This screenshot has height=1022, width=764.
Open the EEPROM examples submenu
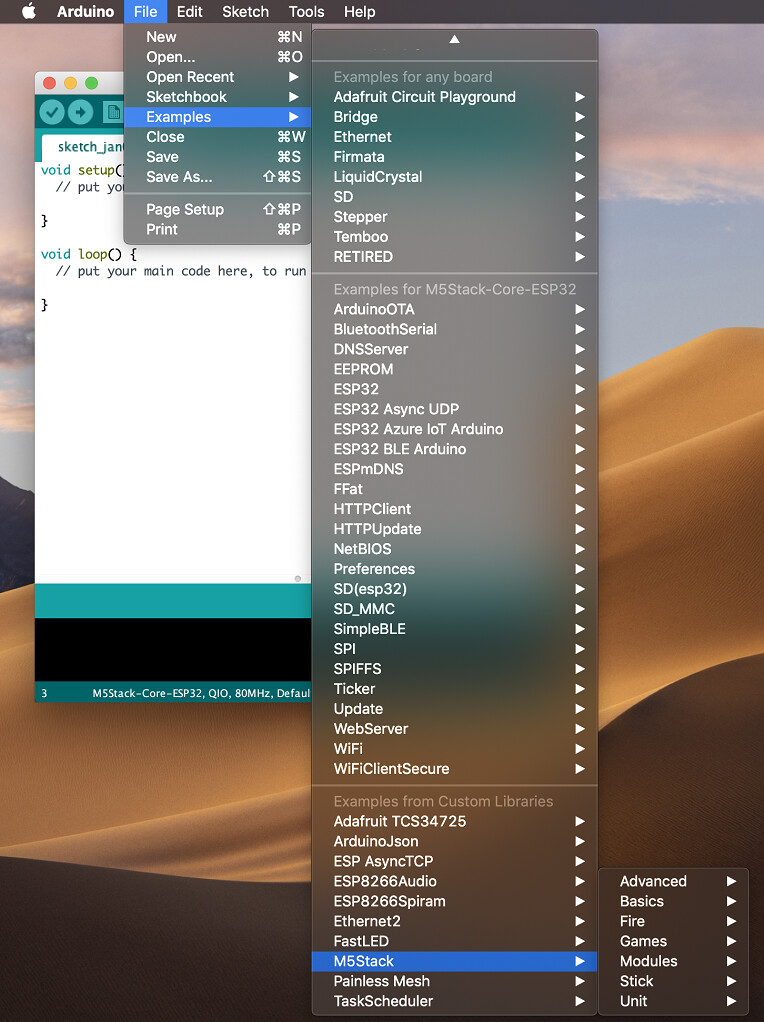point(455,370)
